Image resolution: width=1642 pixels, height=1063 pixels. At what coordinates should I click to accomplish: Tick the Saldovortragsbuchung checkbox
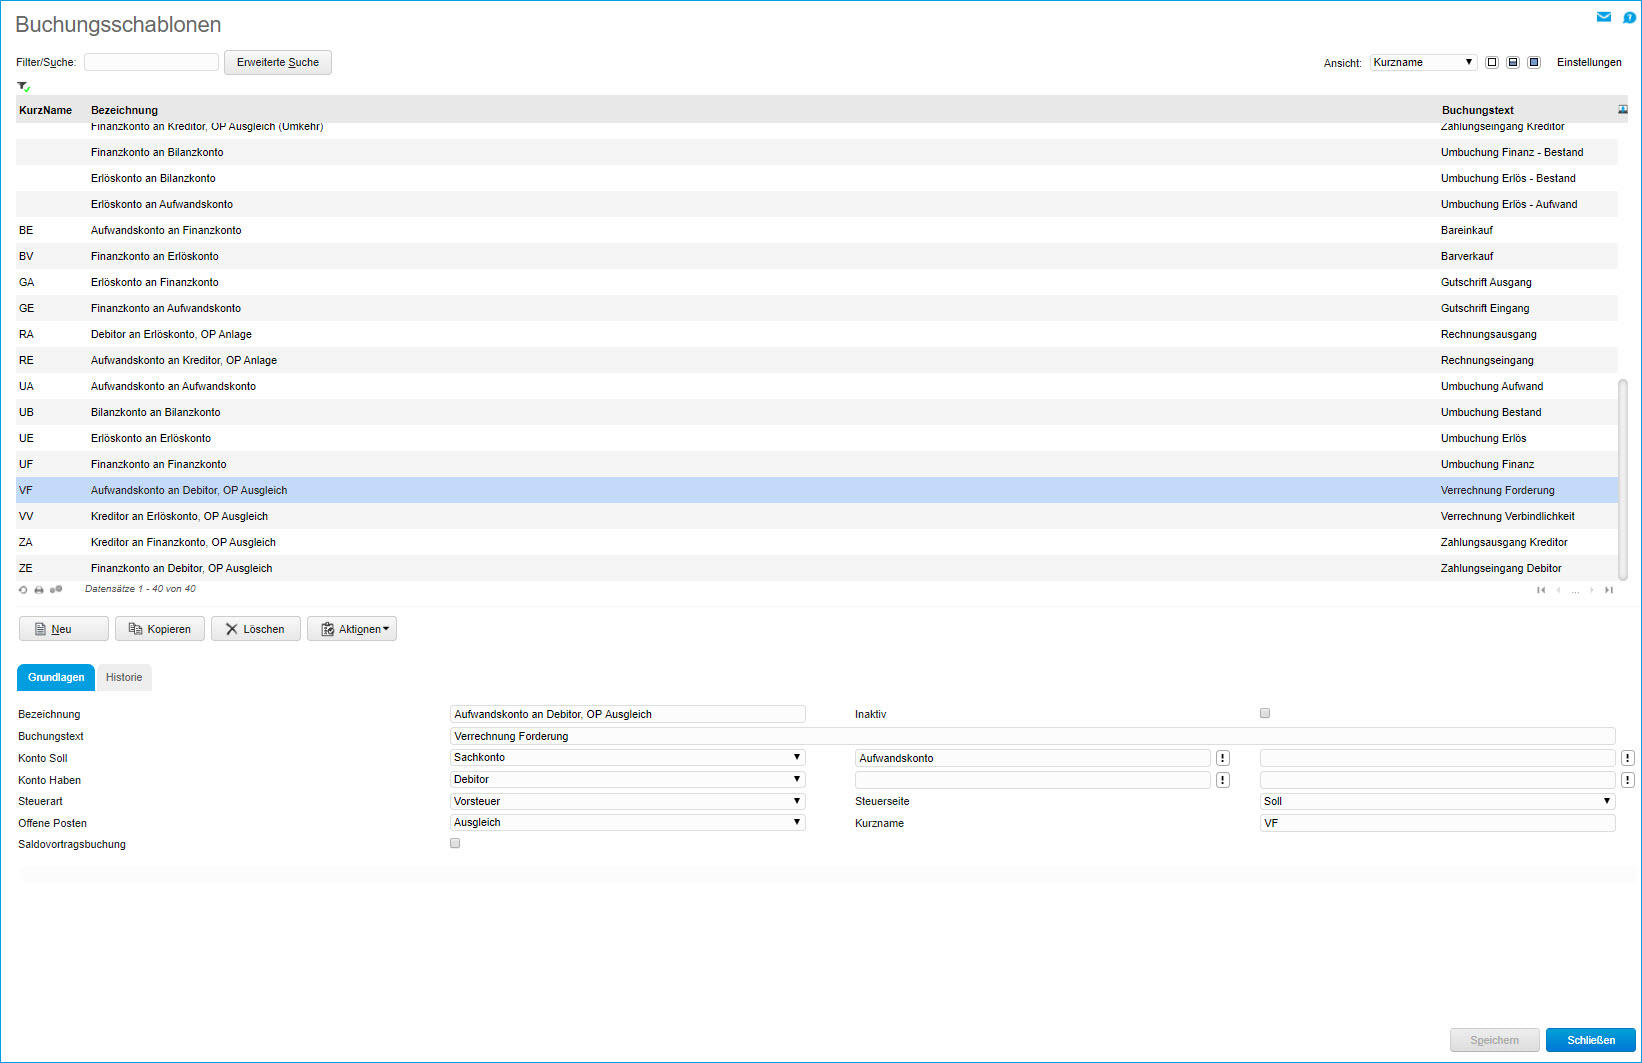[x=455, y=843]
